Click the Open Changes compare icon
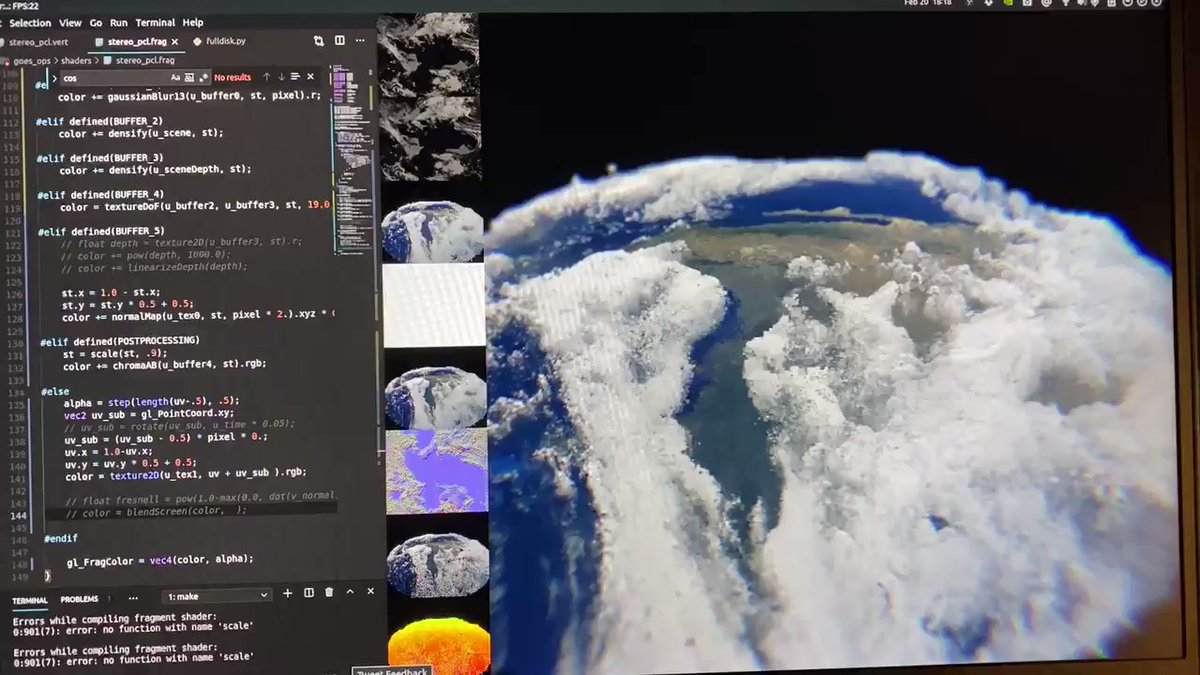Viewport: 1200px width, 675px height. [319, 41]
